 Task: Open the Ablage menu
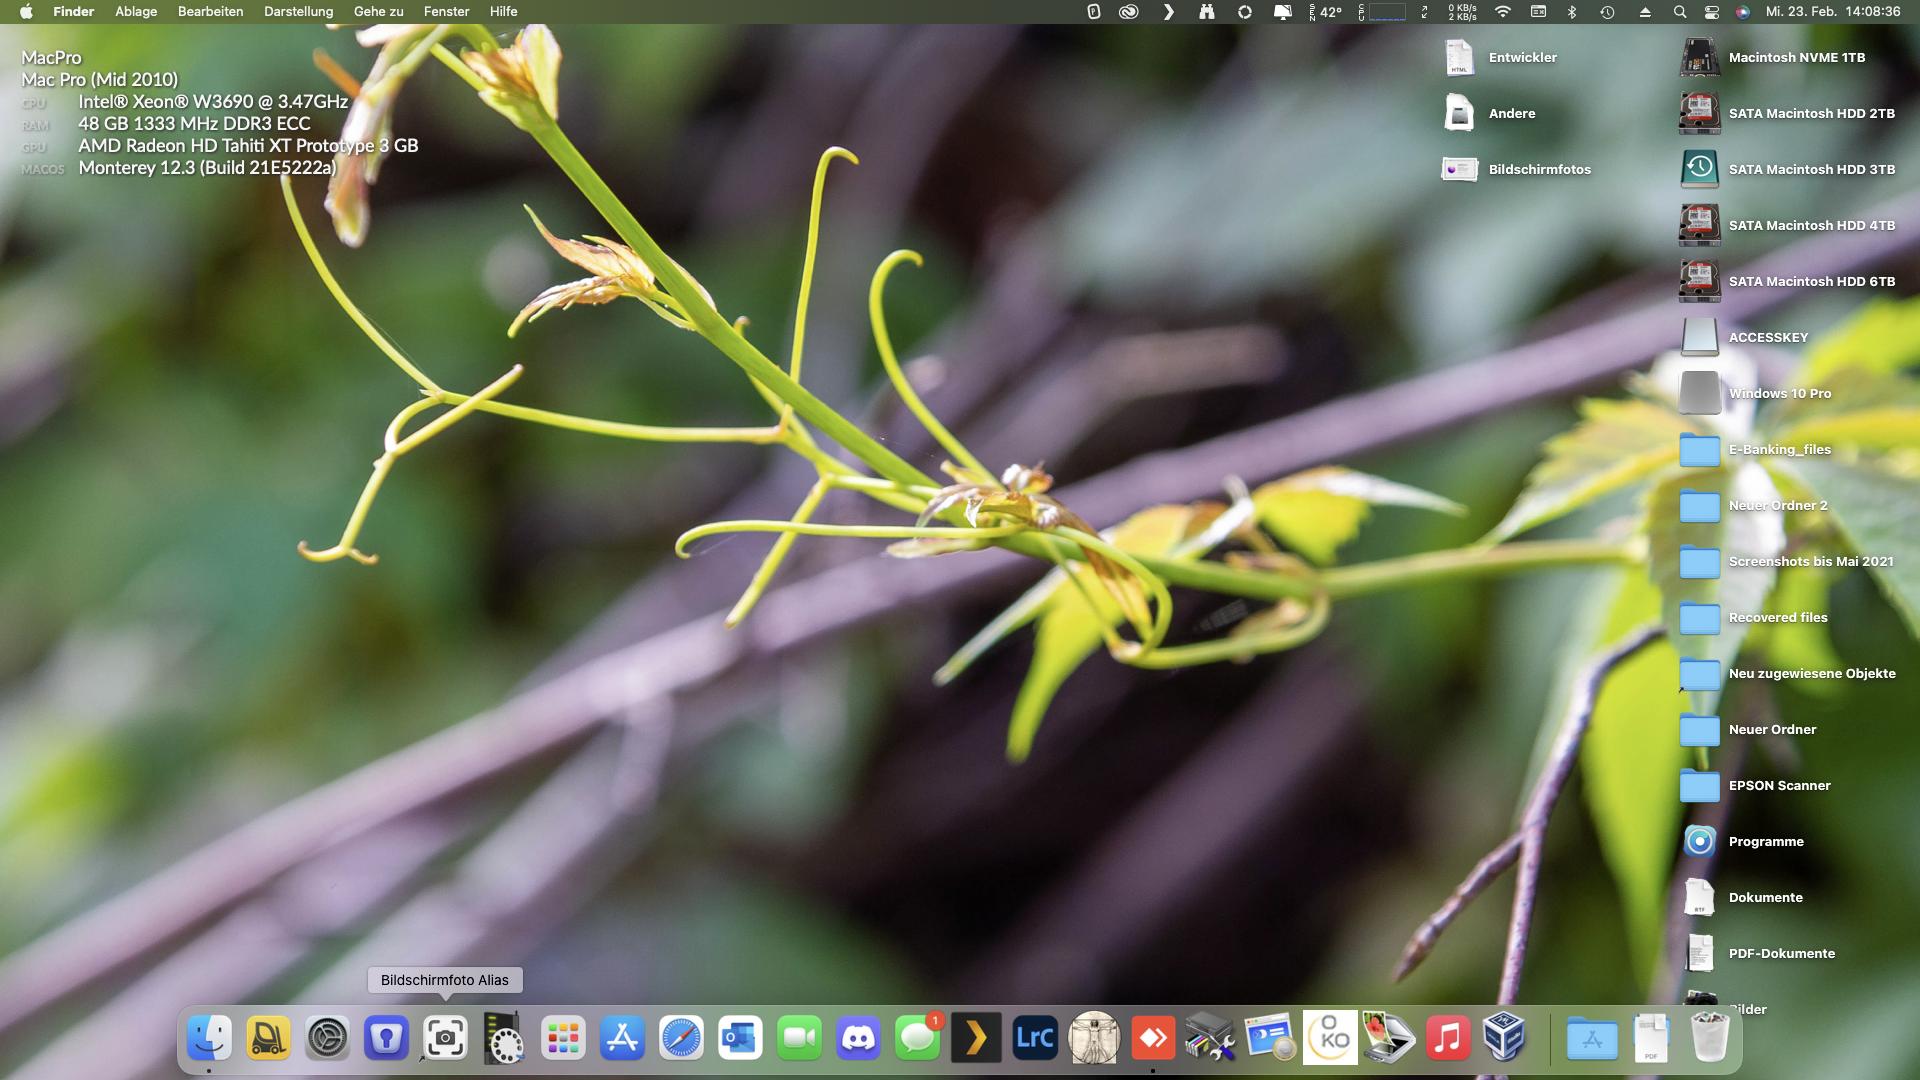(136, 12)
